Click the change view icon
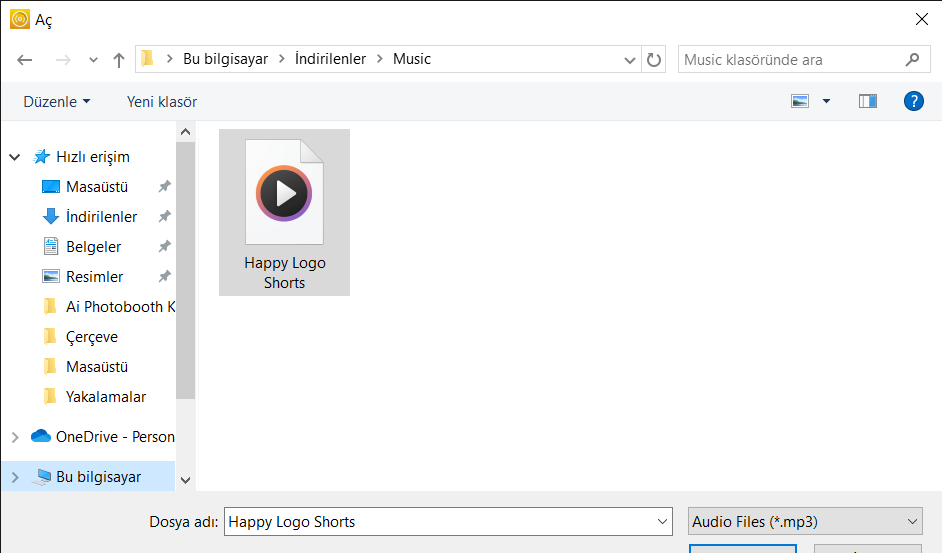The height and width of the screenshot is (553, 942). [x=800, y=101]
